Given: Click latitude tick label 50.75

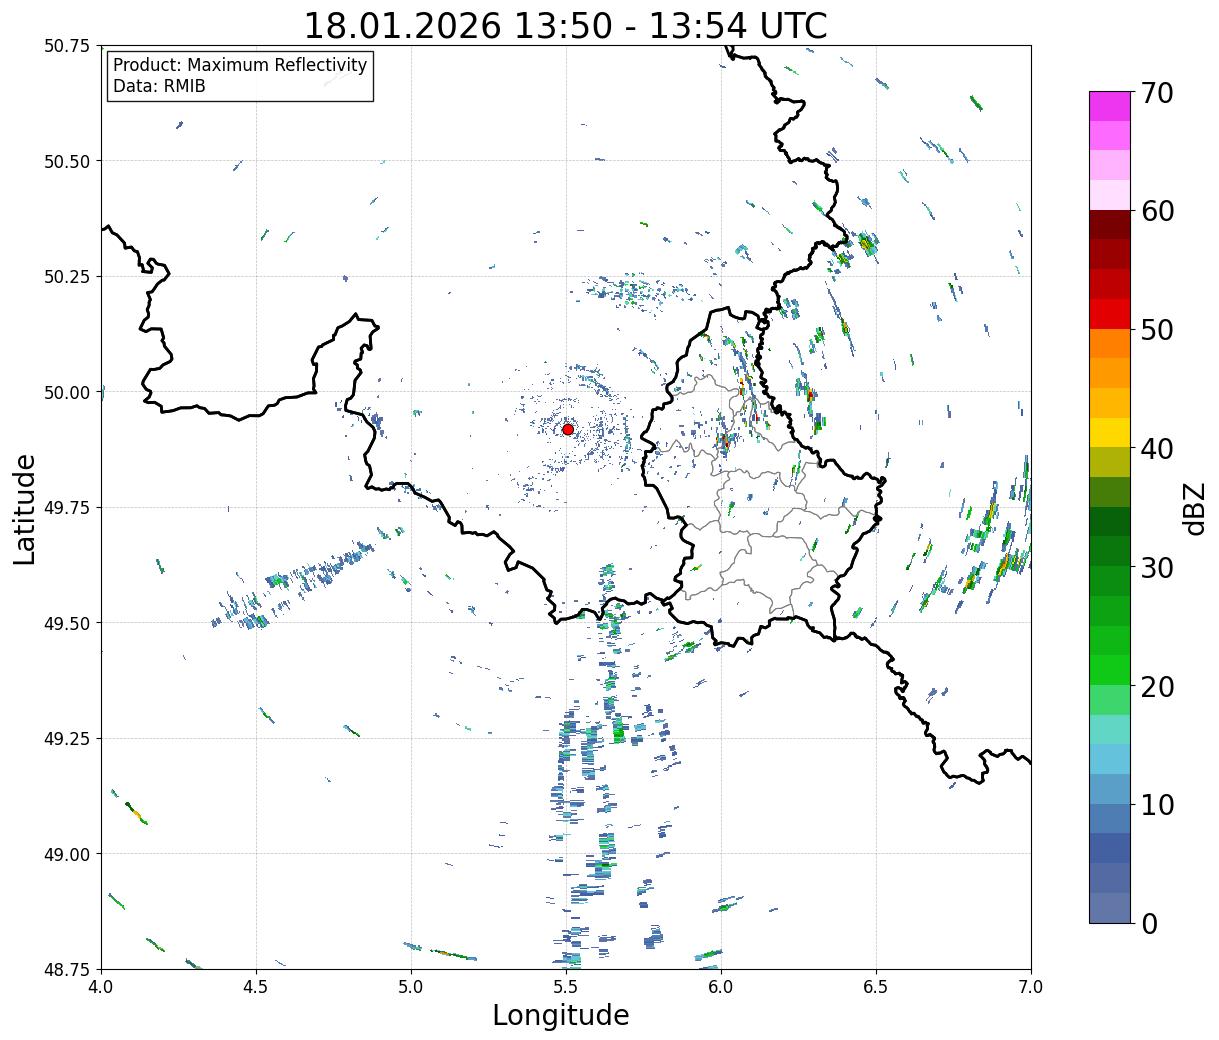Looking at the screenshot, I should (67, 46).
